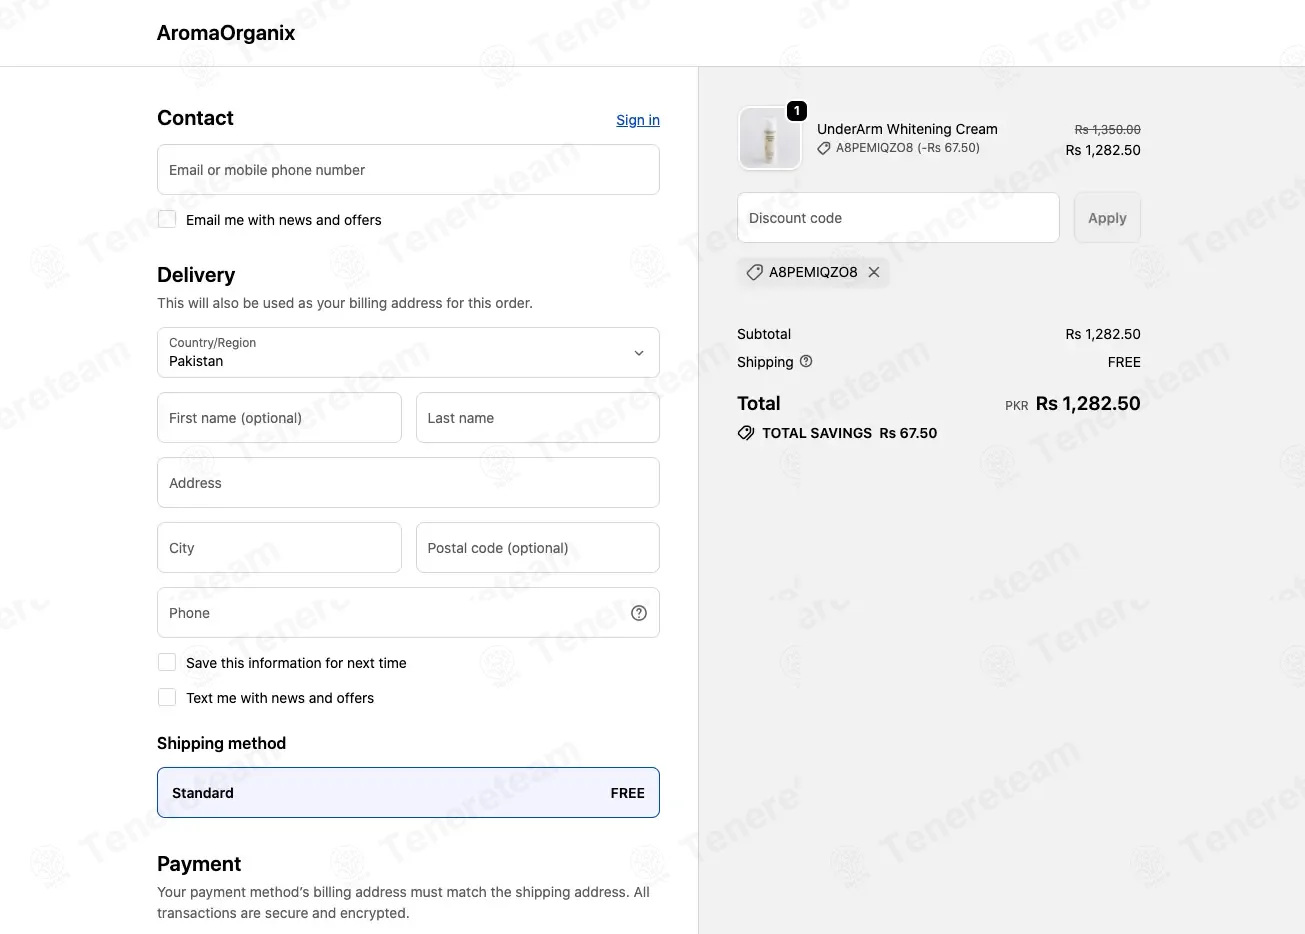
Task: Select the Postal code (optional) field
Action: pos(538,547)
